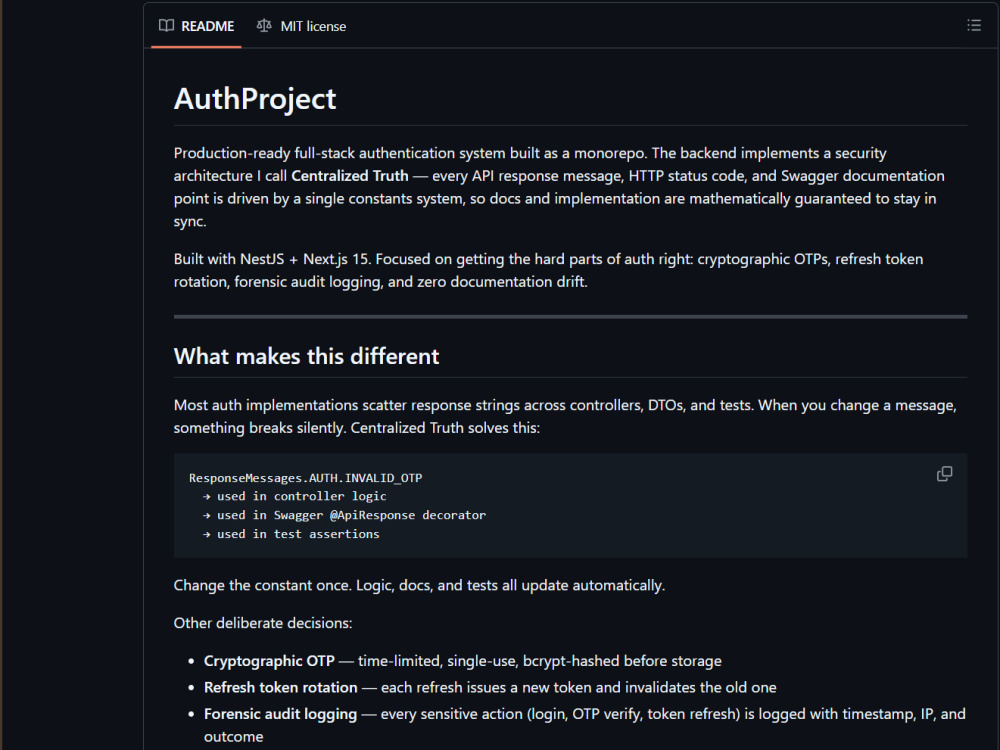Image resolution: width=1000 pixels, height=750 pixels.
Task: Copy the code block contents
Action: pyautogui.click(x=945, y=474)
